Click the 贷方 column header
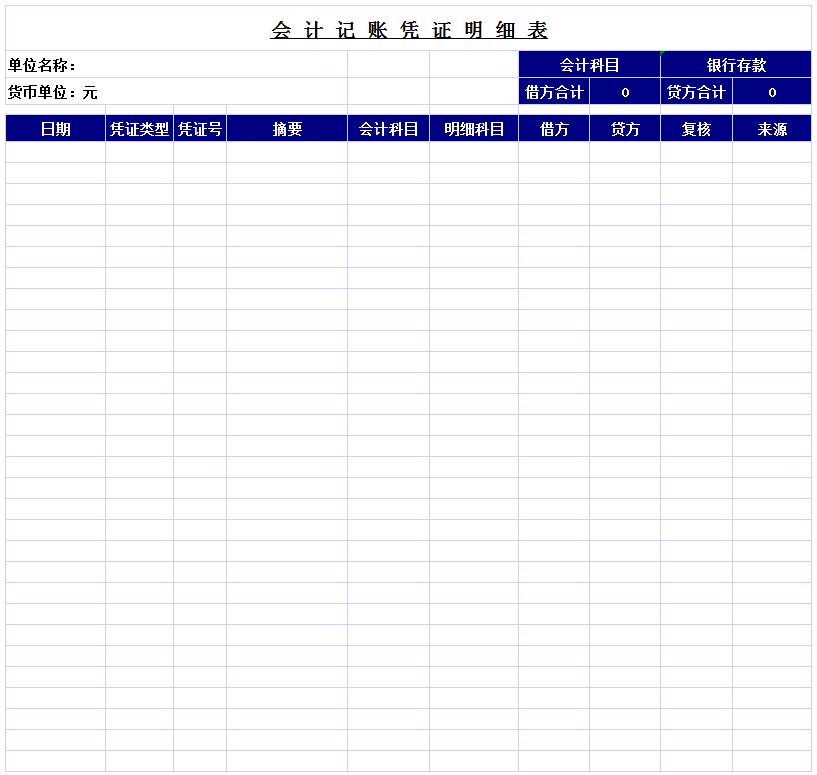This screenshot has height=775, width=817. [625, 129]
